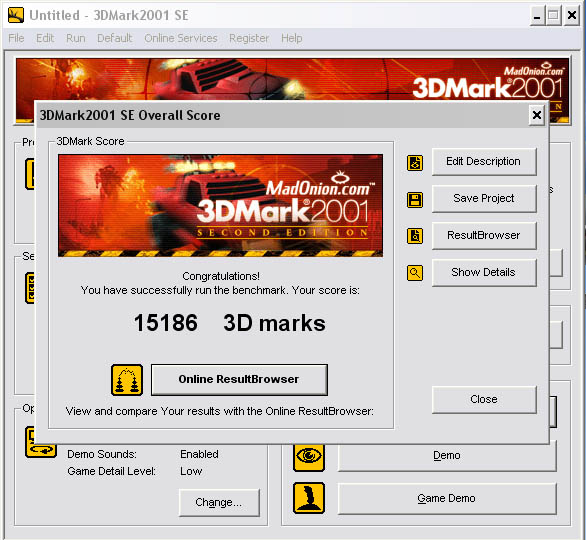Screen dimensions: 586x540
Task: Open the Register menu
Action: coord(249,38)
